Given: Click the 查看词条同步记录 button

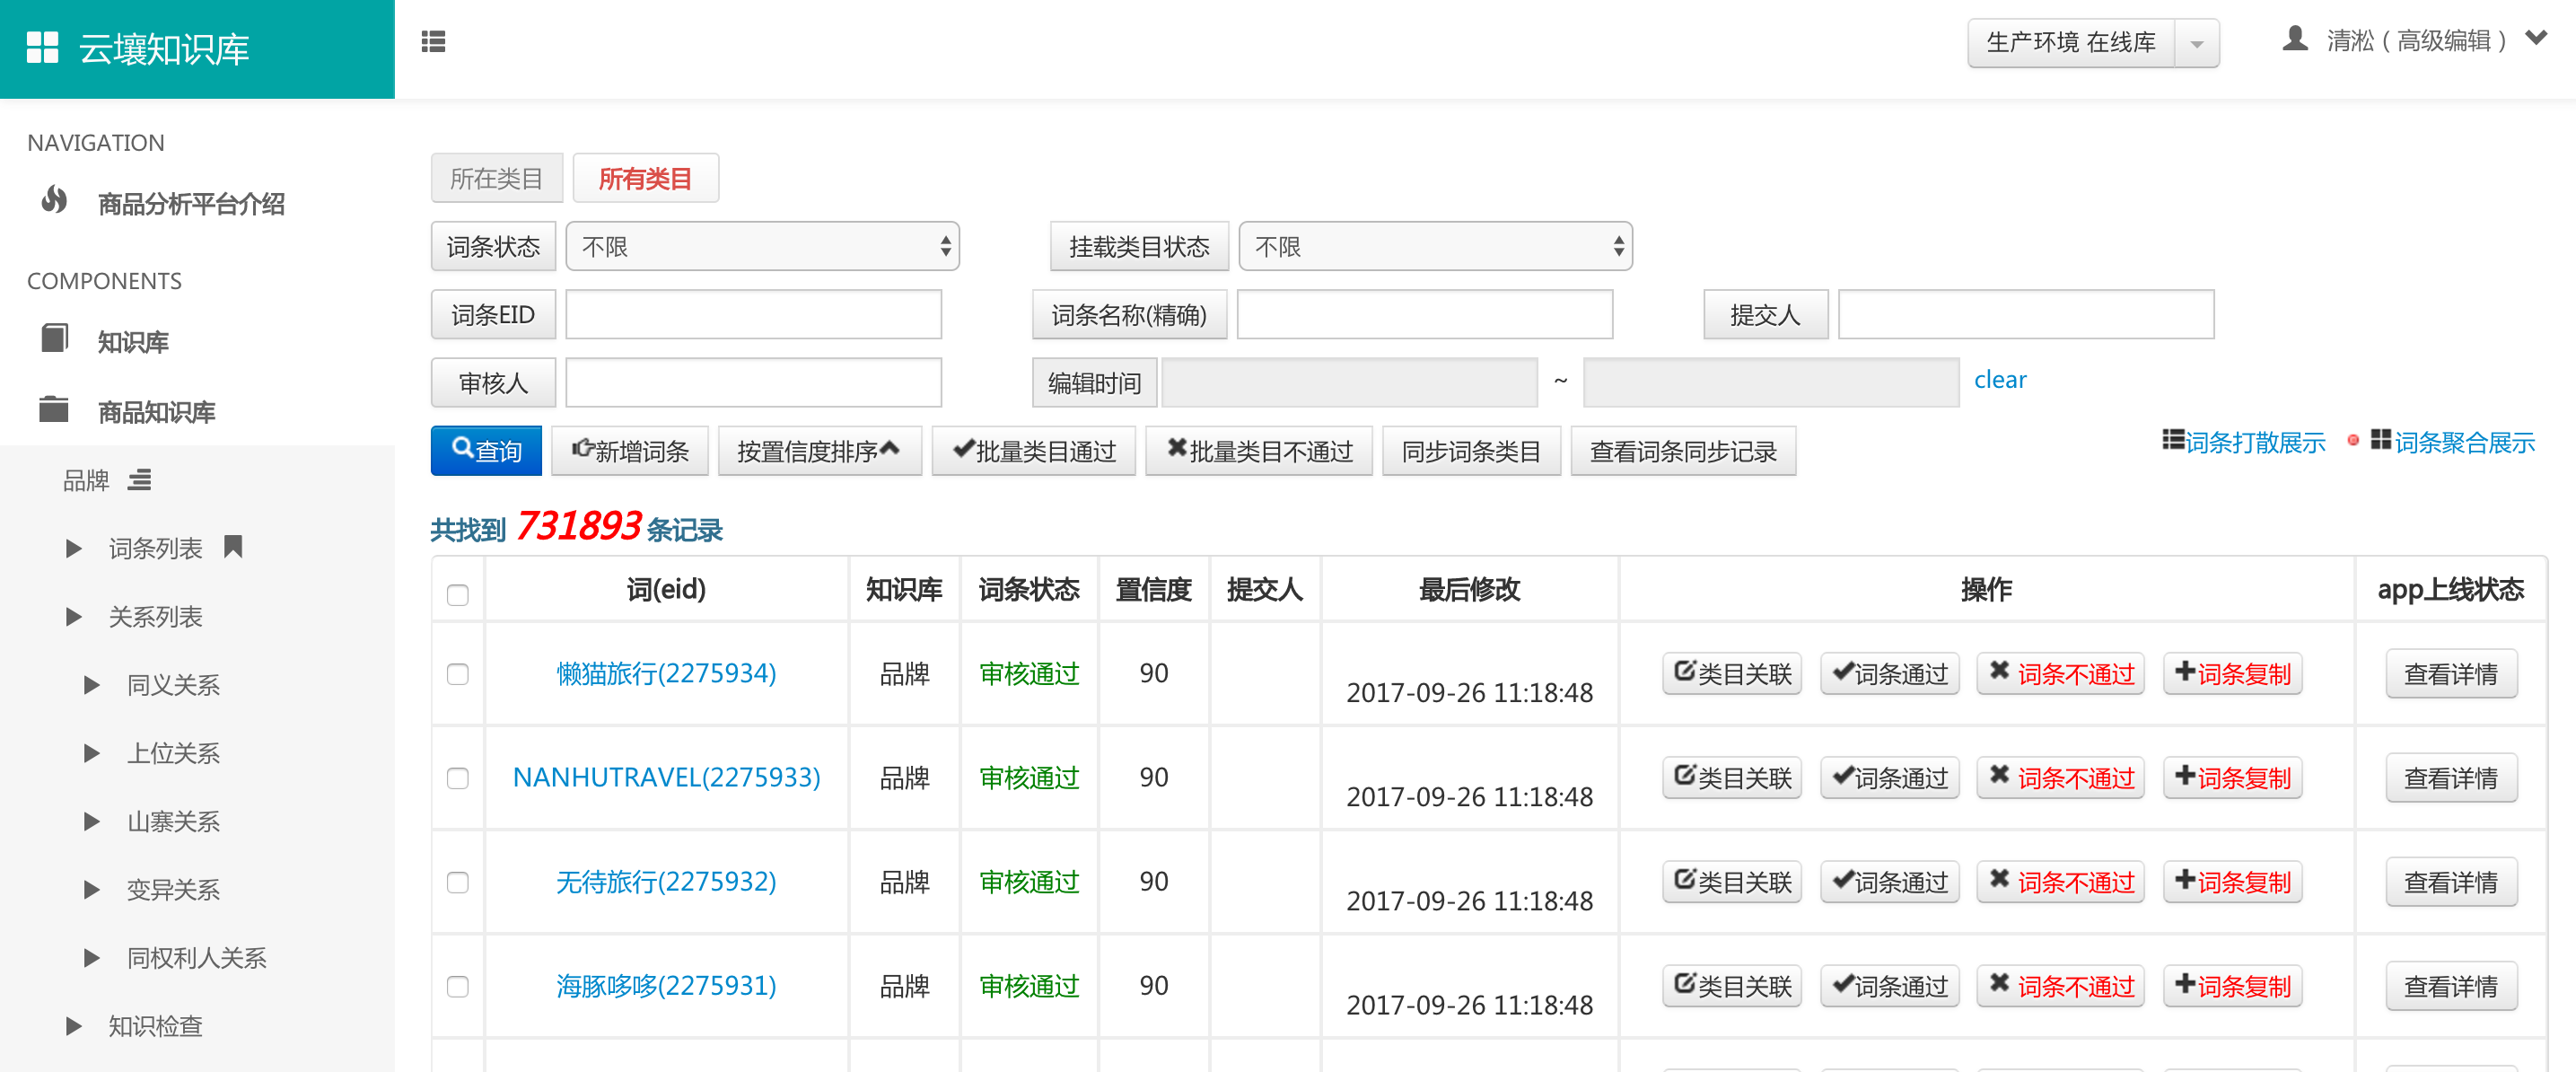Looking at the screenshot, I should pyautogui.click(x=1683, y=450).
